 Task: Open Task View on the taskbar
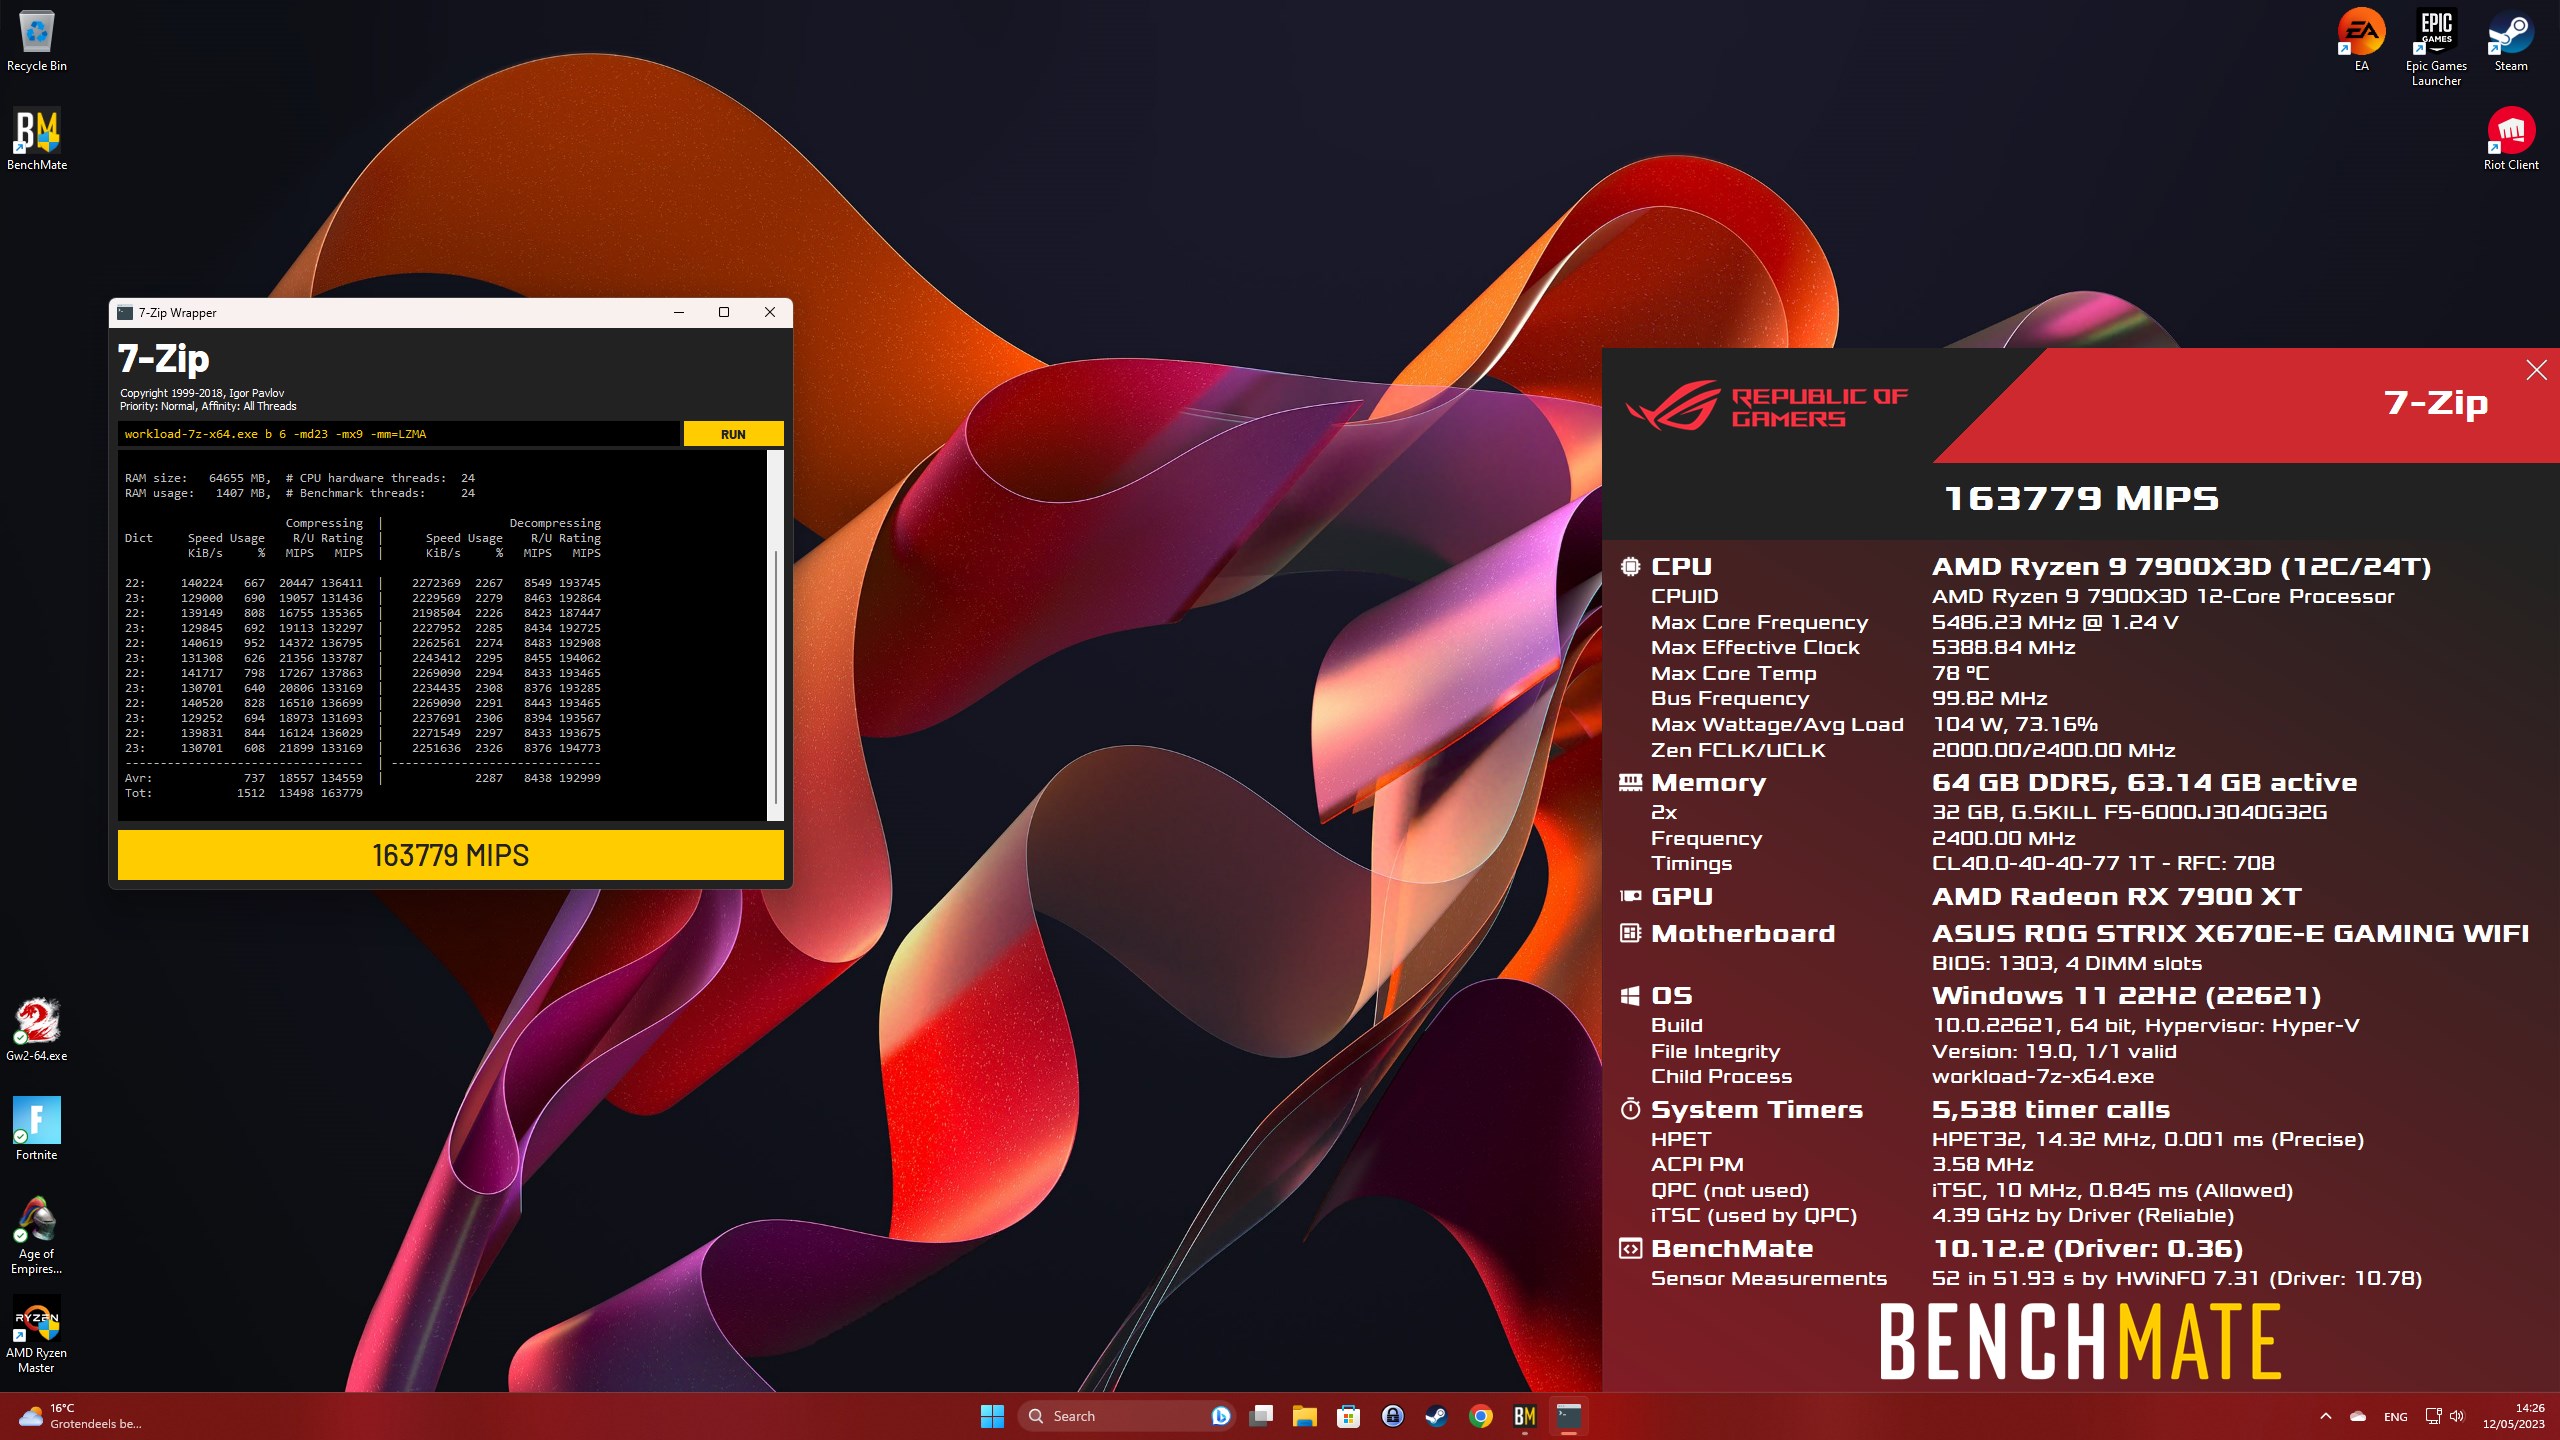pyautogui.click(x=1261, y=1416)
